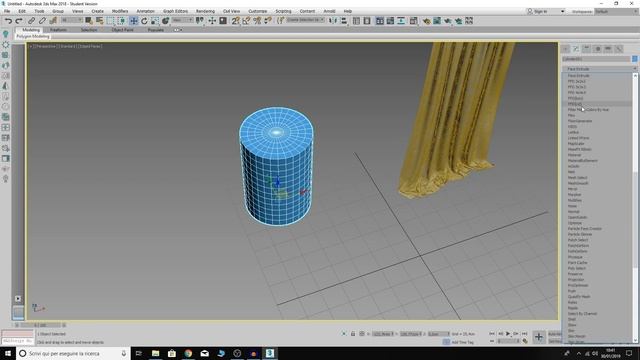
Task: Pick the Rectangular Selection Region icon
Action: pyautogui.click(x=110, y=20)
